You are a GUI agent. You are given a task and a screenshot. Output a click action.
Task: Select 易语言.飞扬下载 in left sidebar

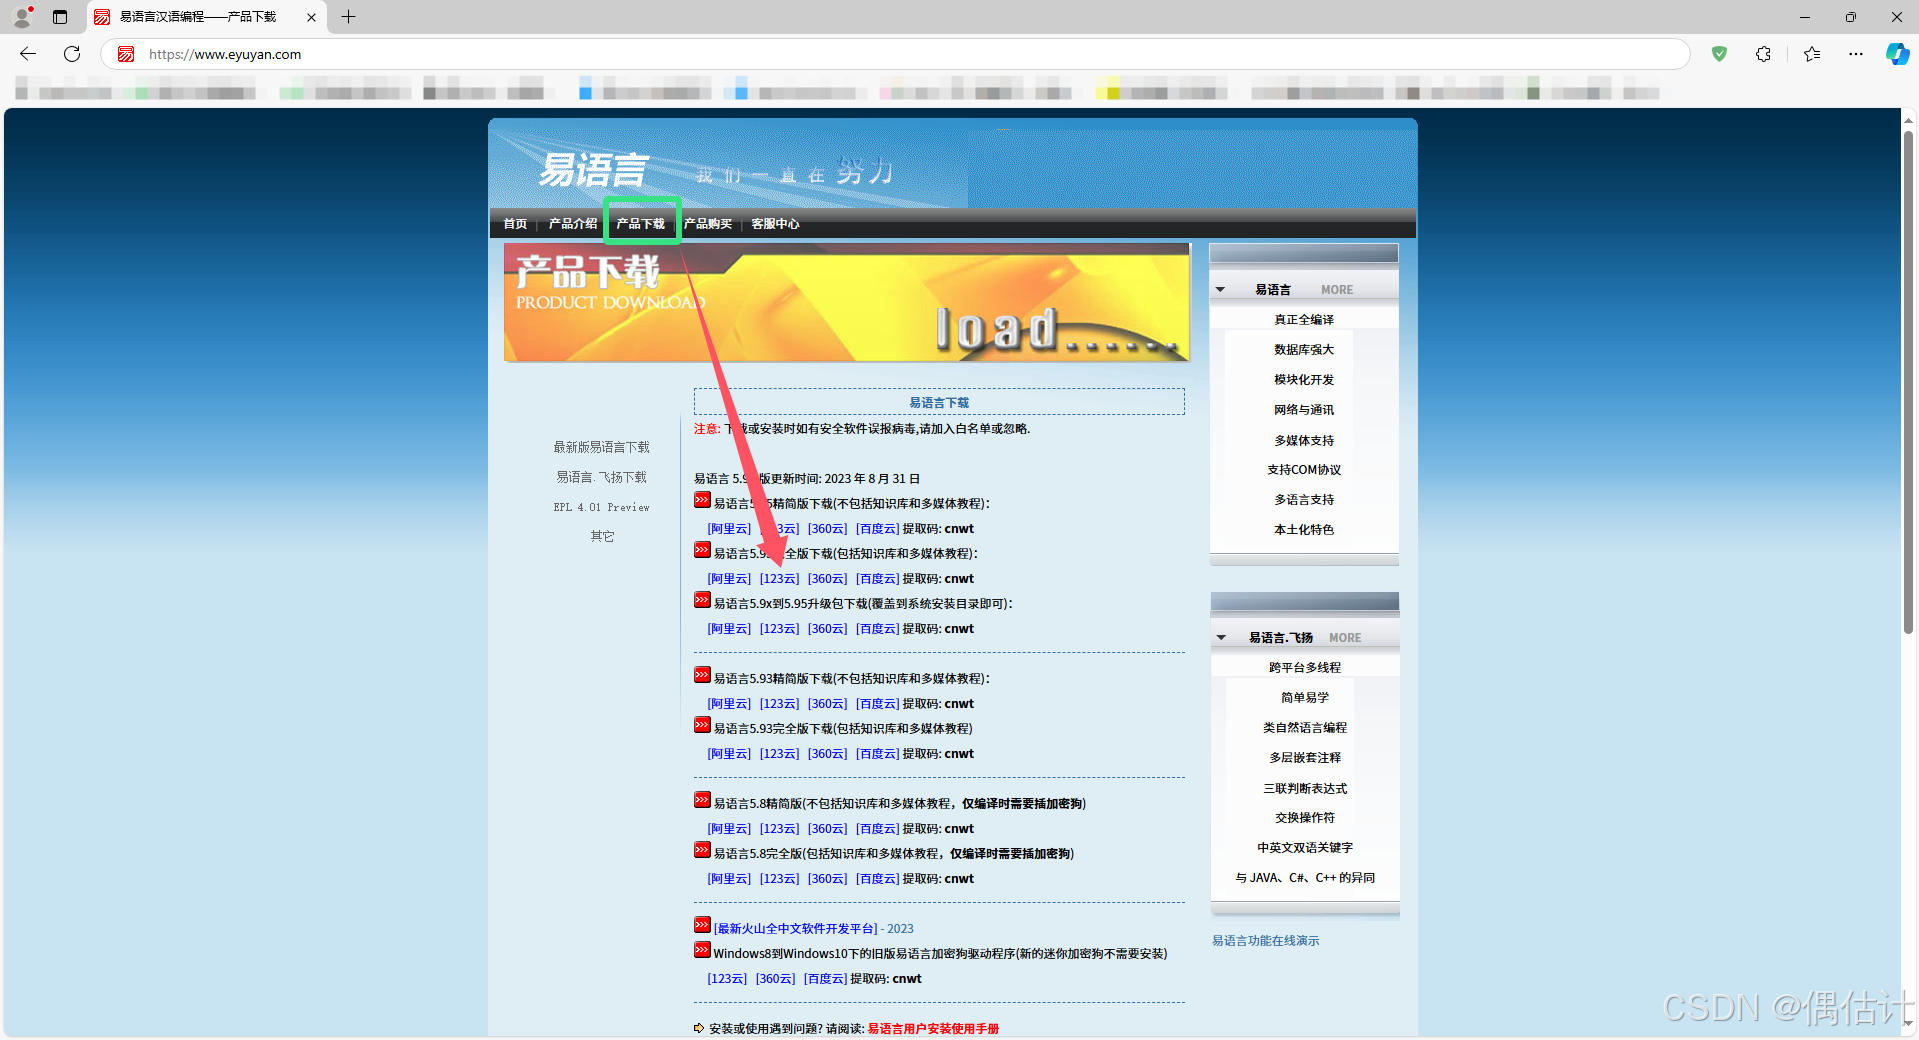coord(601,477)
